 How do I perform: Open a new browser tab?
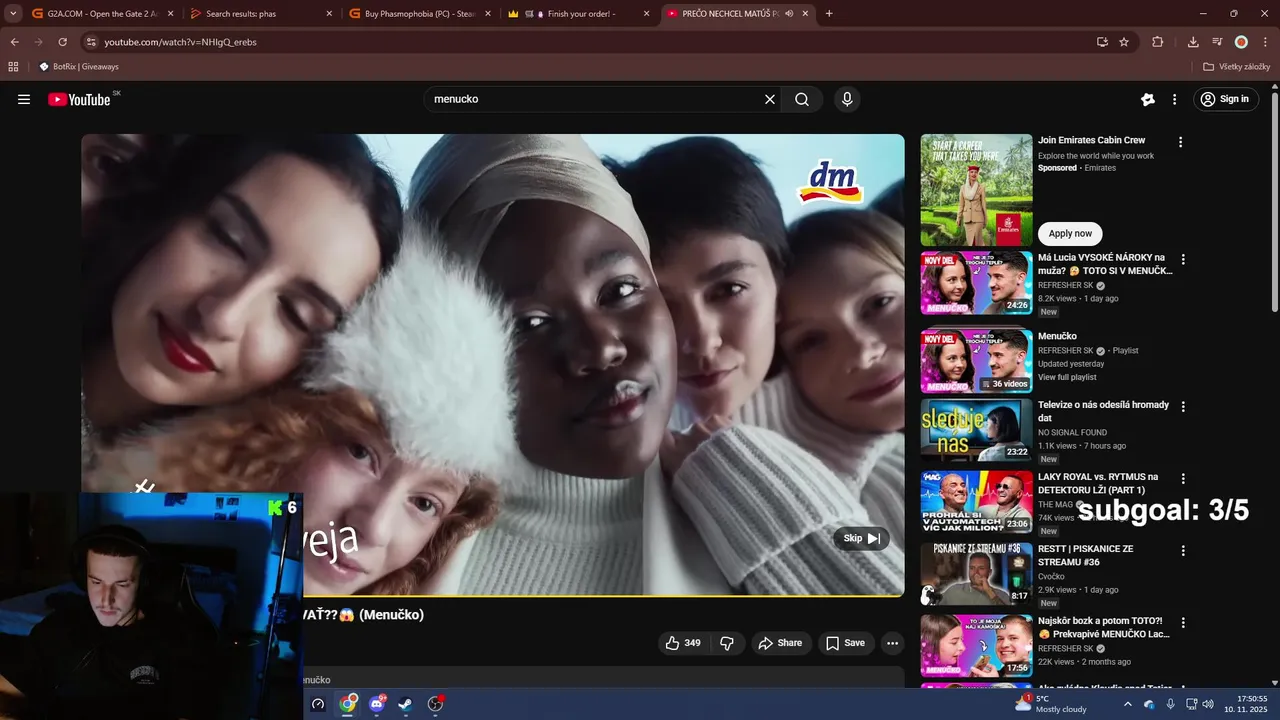click(x=829, y=14)
